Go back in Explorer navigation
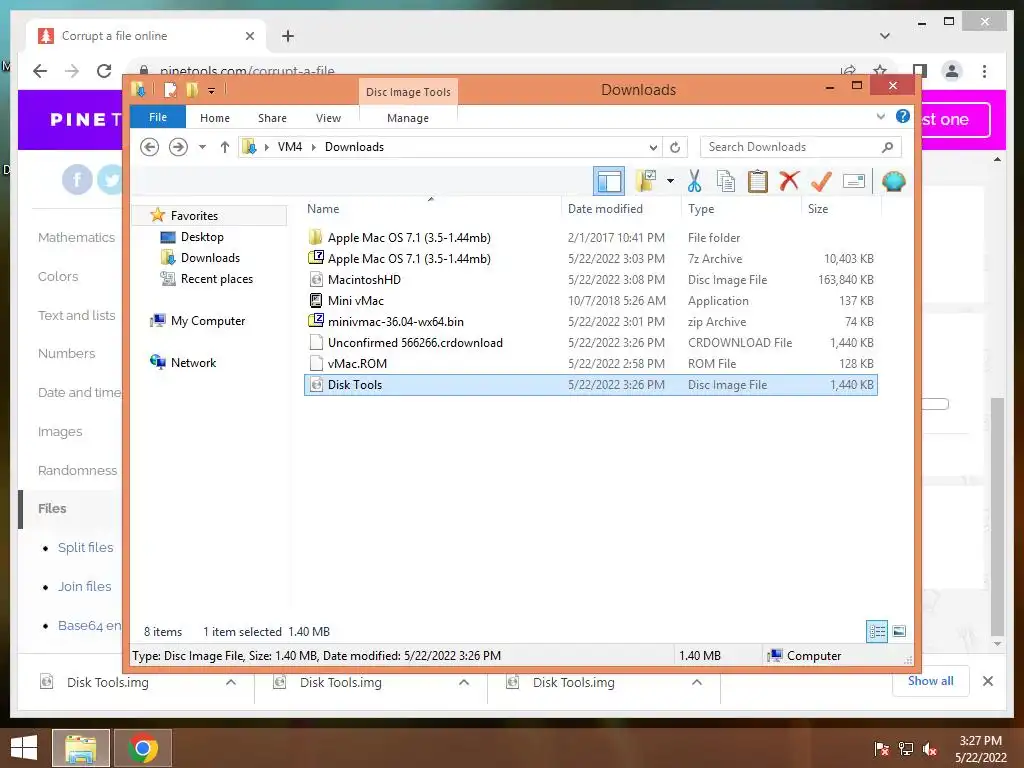The width and height of the screenshot is (1024, 768). click(150, 147)
